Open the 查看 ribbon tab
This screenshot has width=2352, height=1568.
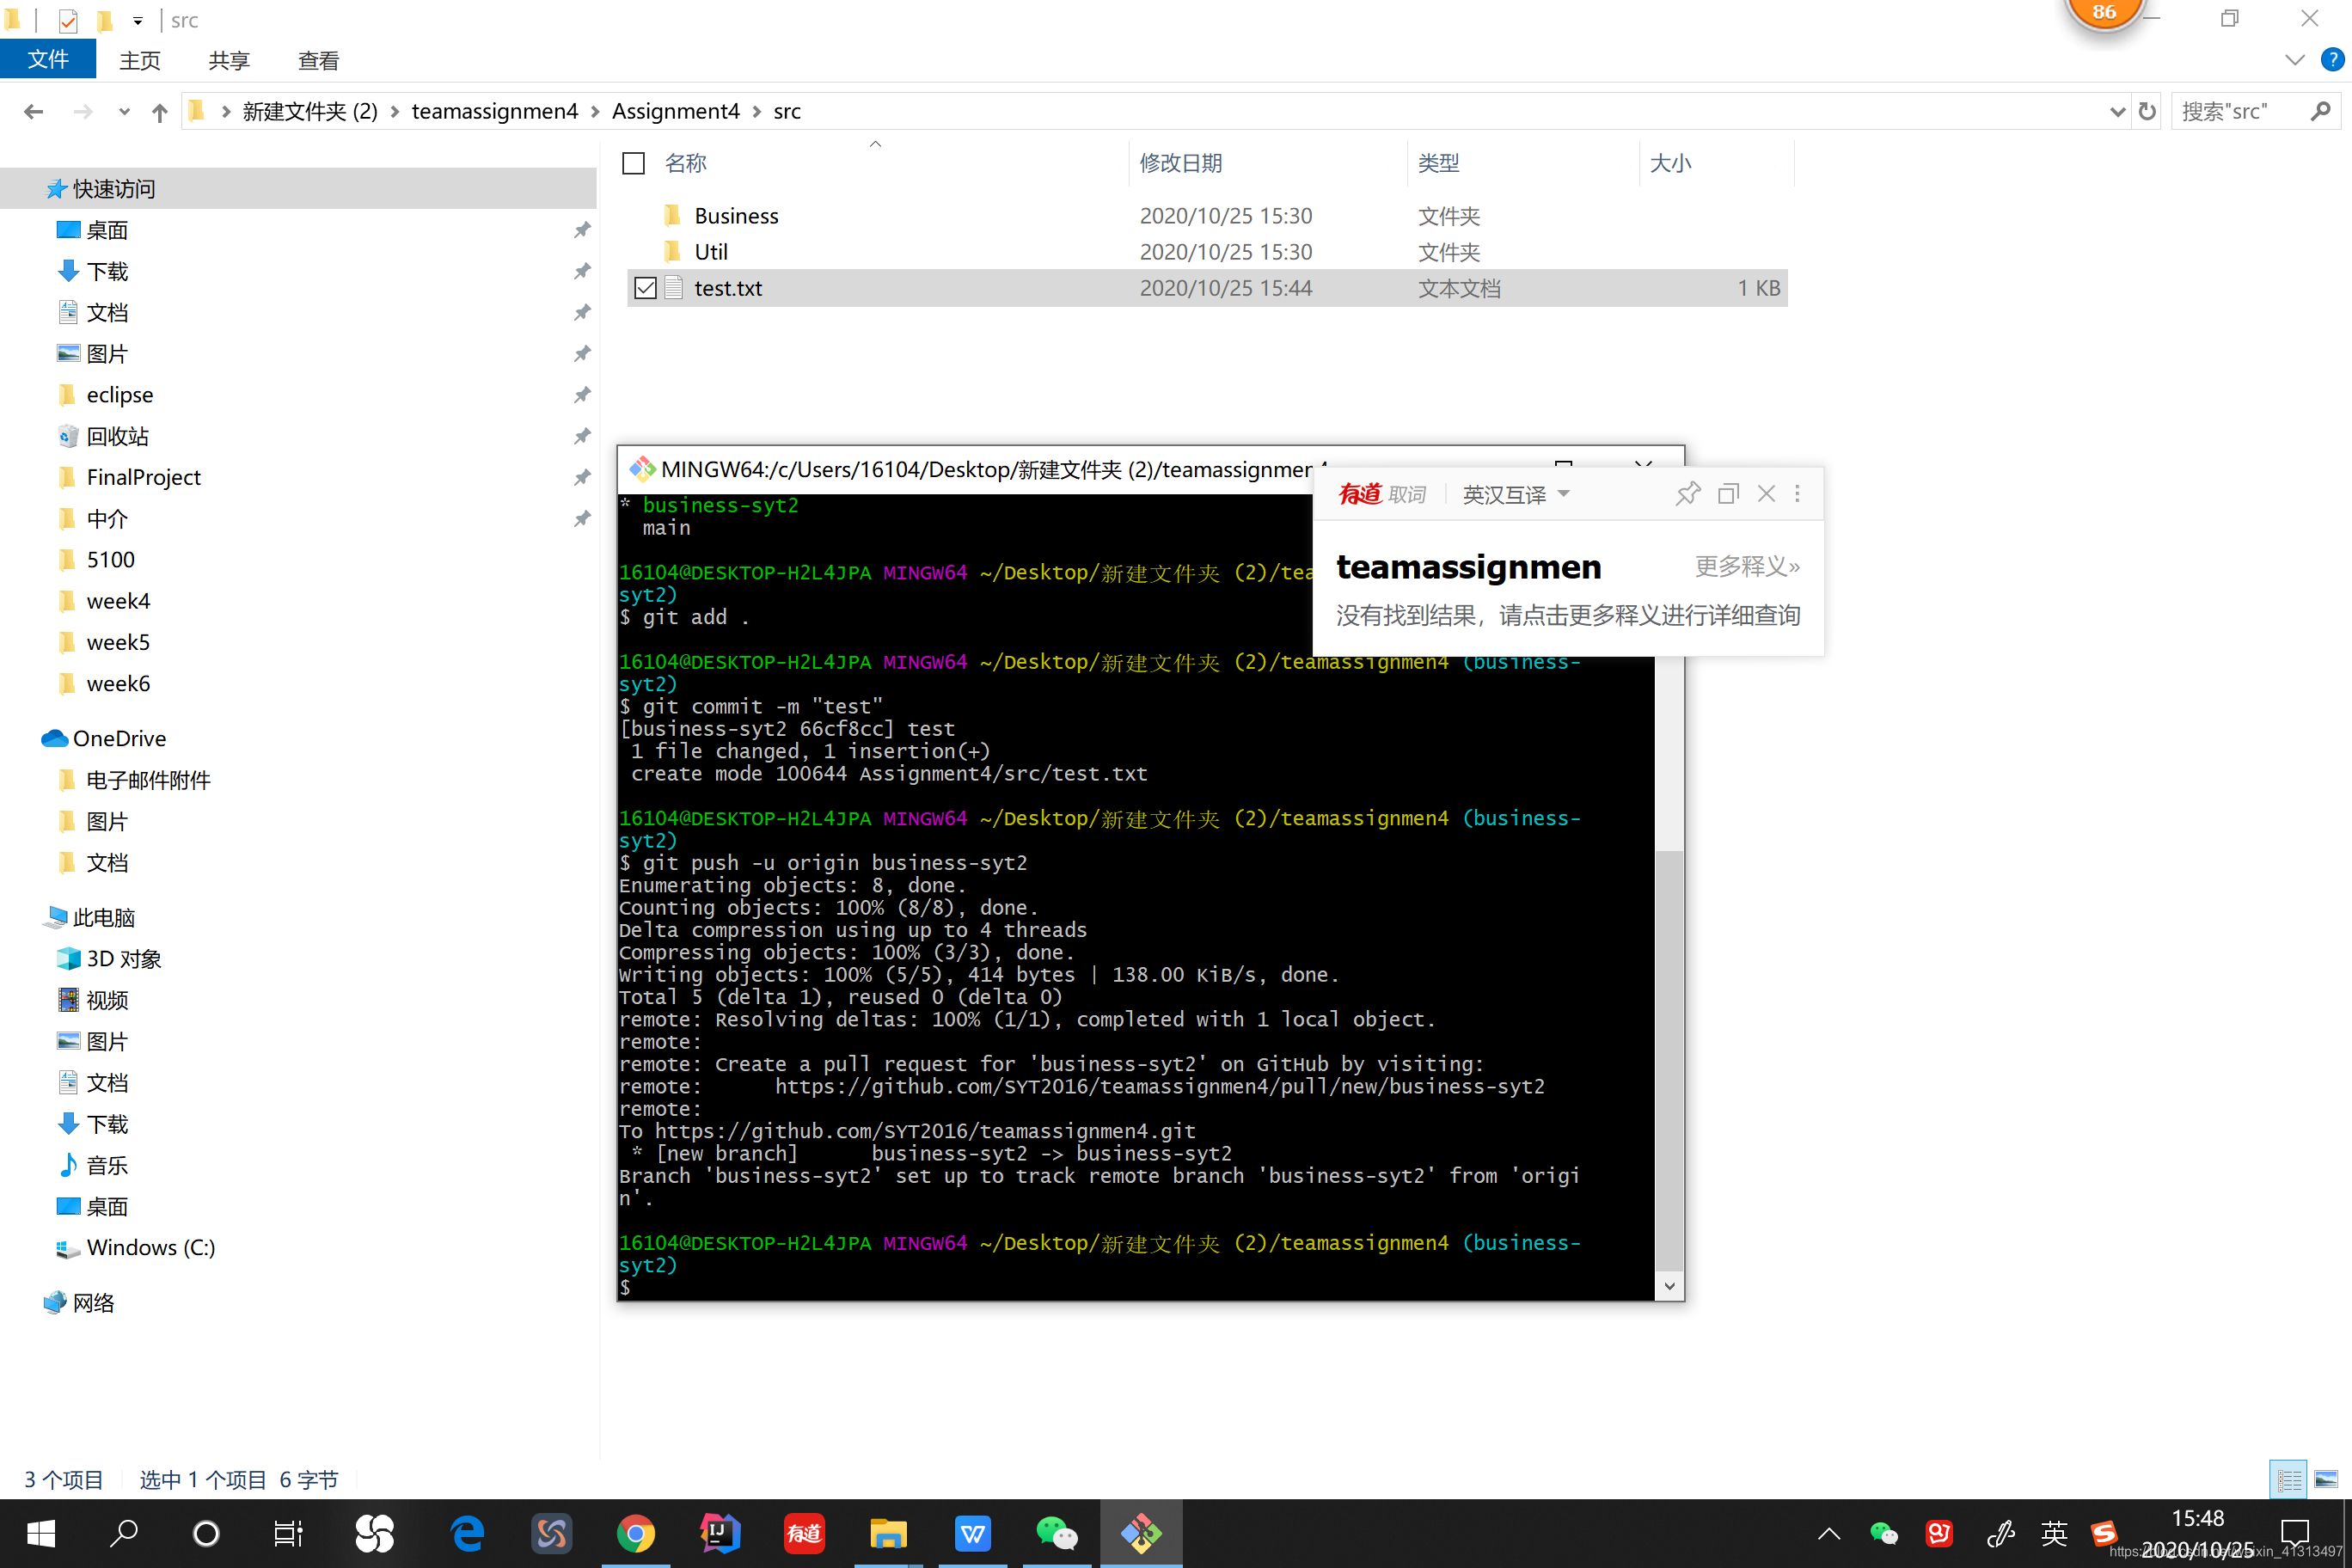pyautogui.click(x=318, y=60)
